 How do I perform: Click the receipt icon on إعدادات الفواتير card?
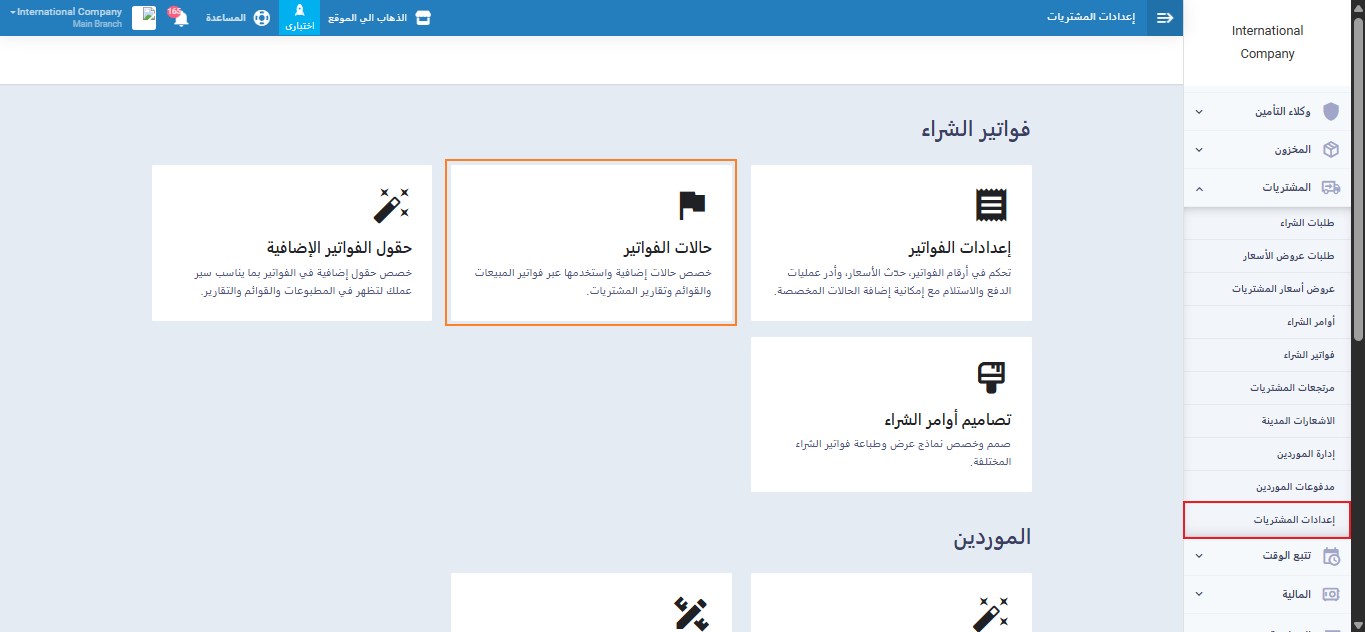tap(991, 204)
